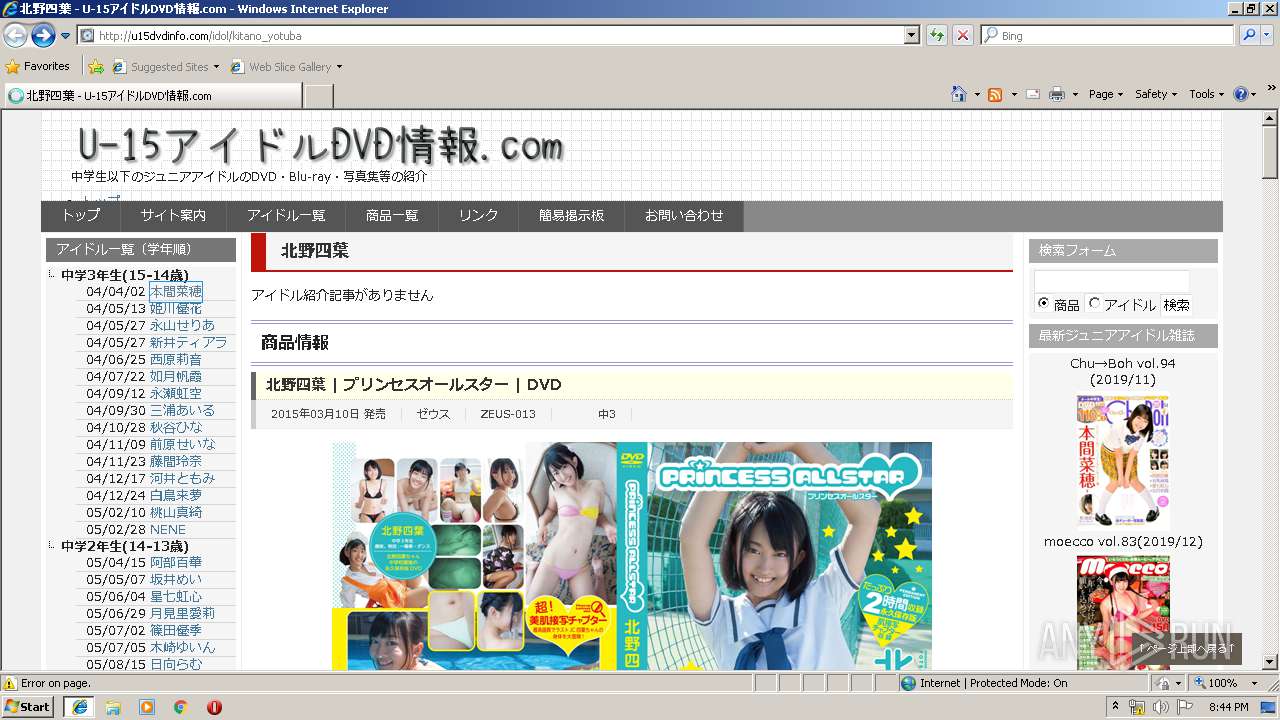
Task: Open Chrome from the taskbar
Action: click(x=181, y=707)
